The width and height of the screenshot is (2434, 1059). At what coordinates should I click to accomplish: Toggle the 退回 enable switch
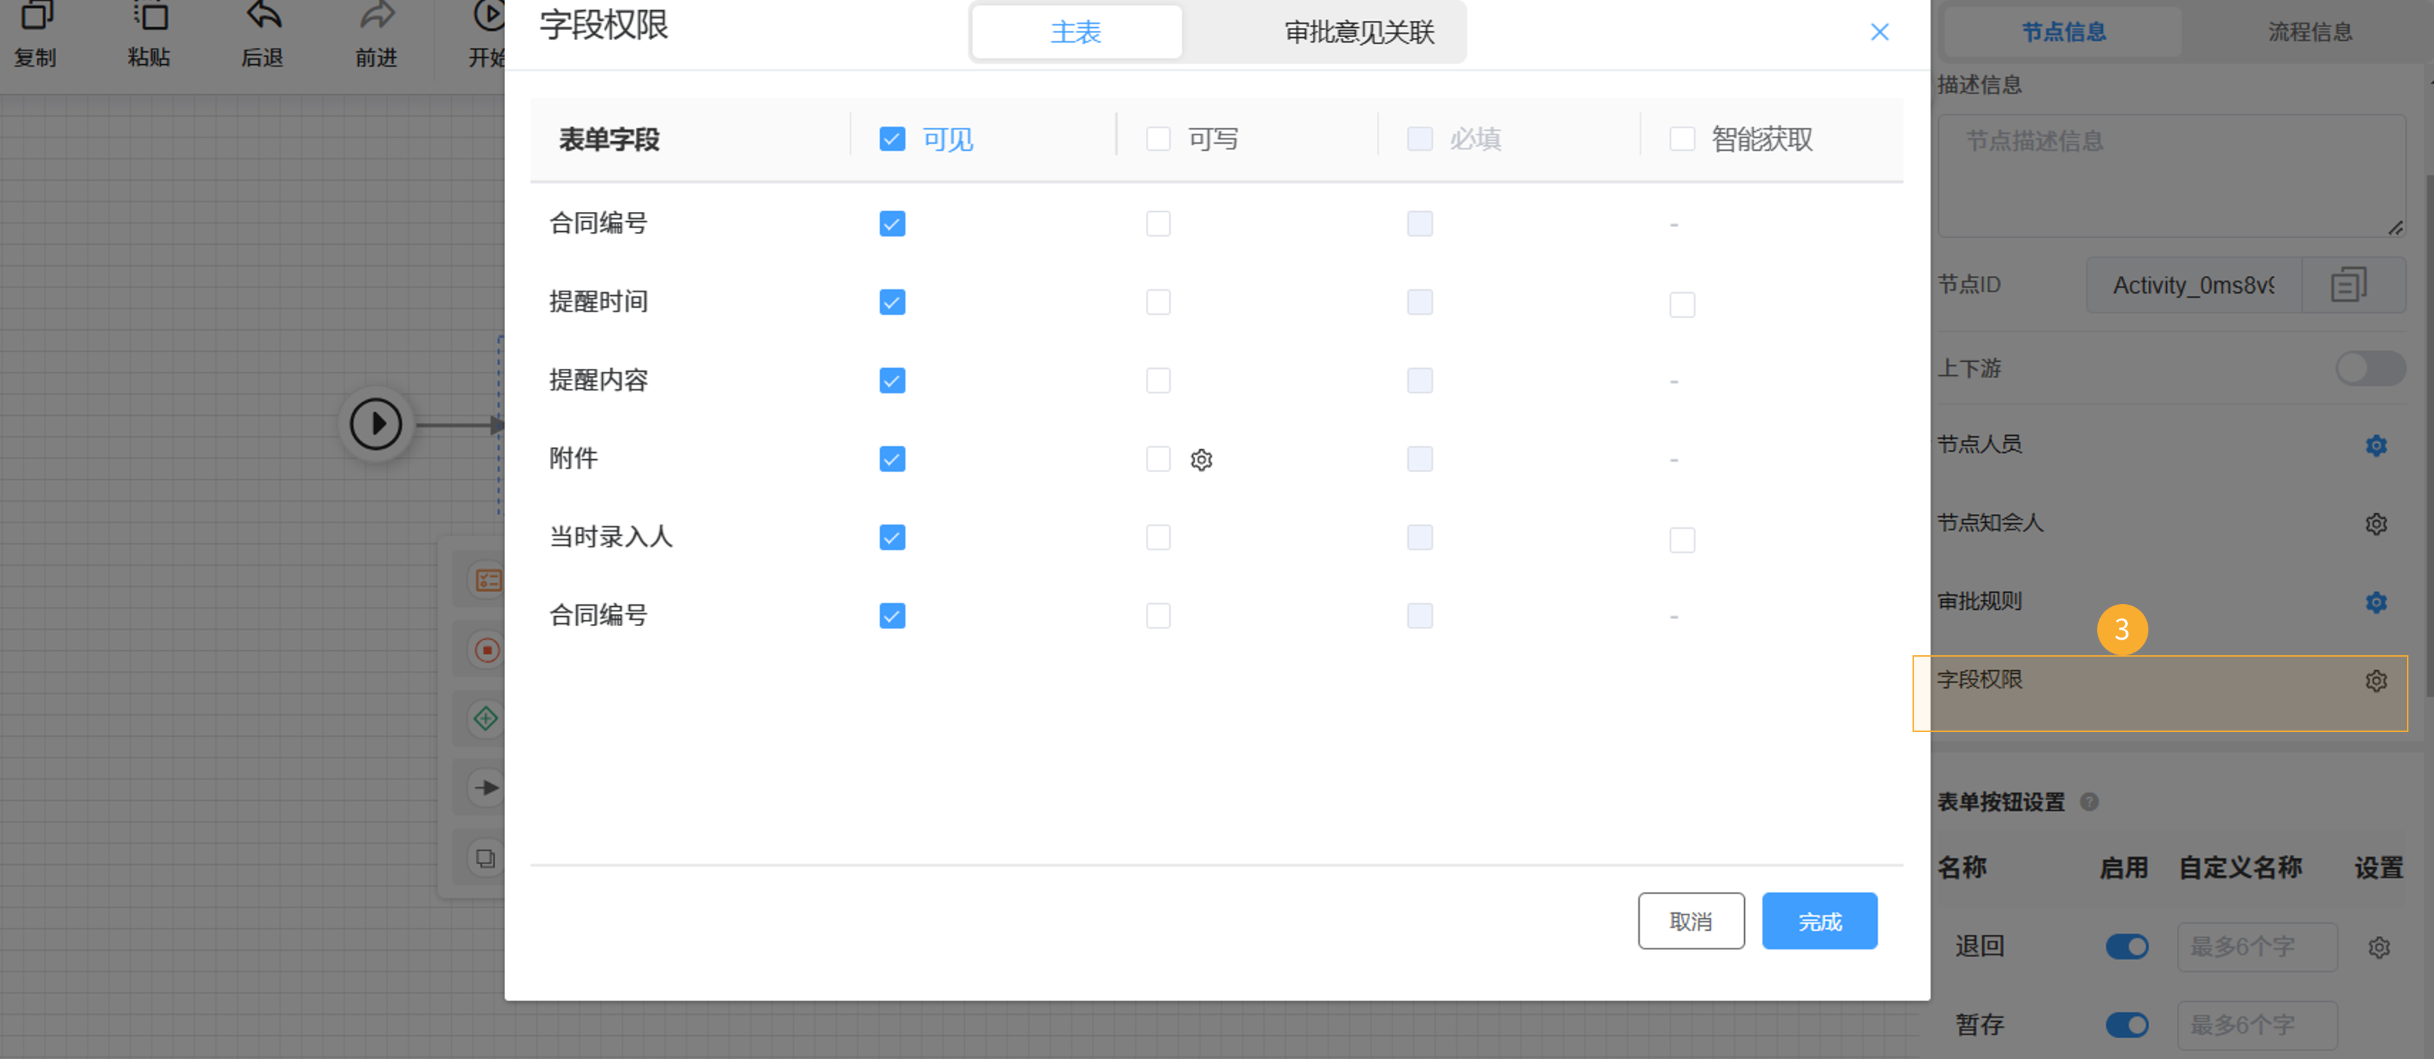pos(2126,947)
